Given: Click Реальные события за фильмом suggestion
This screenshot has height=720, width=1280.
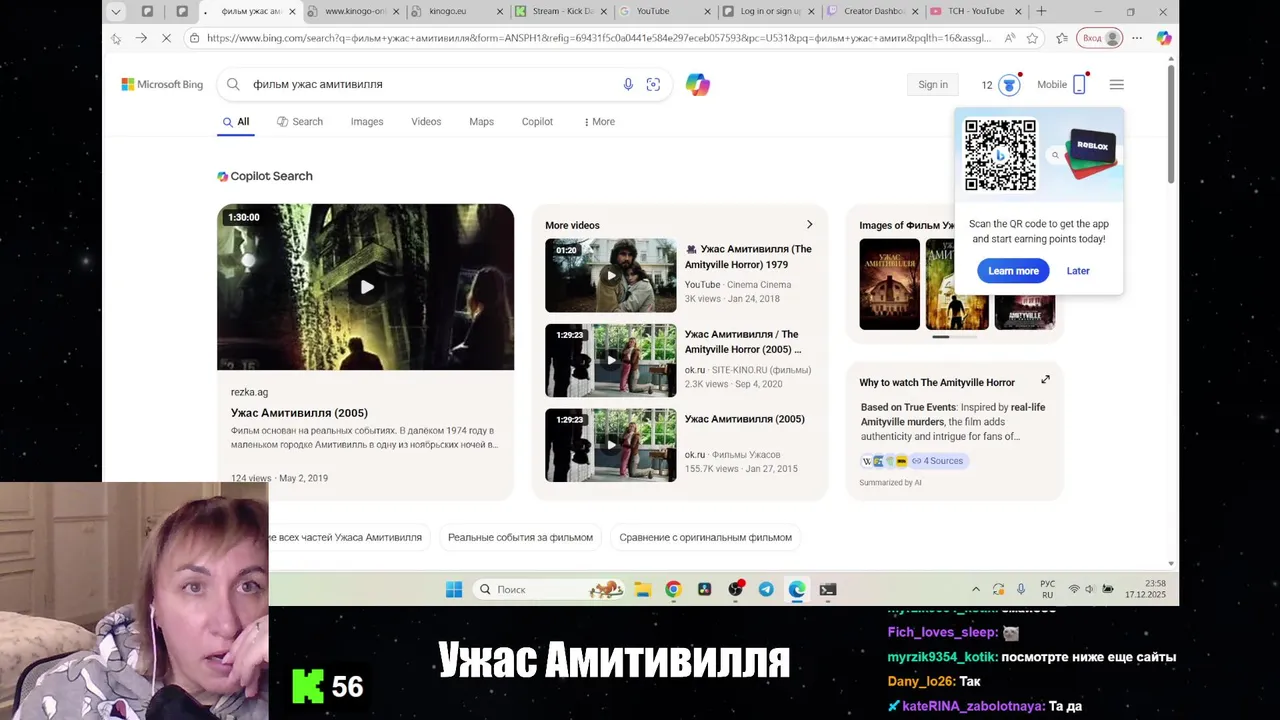Looking at the screenshot, I should click(x=520, y=537).
